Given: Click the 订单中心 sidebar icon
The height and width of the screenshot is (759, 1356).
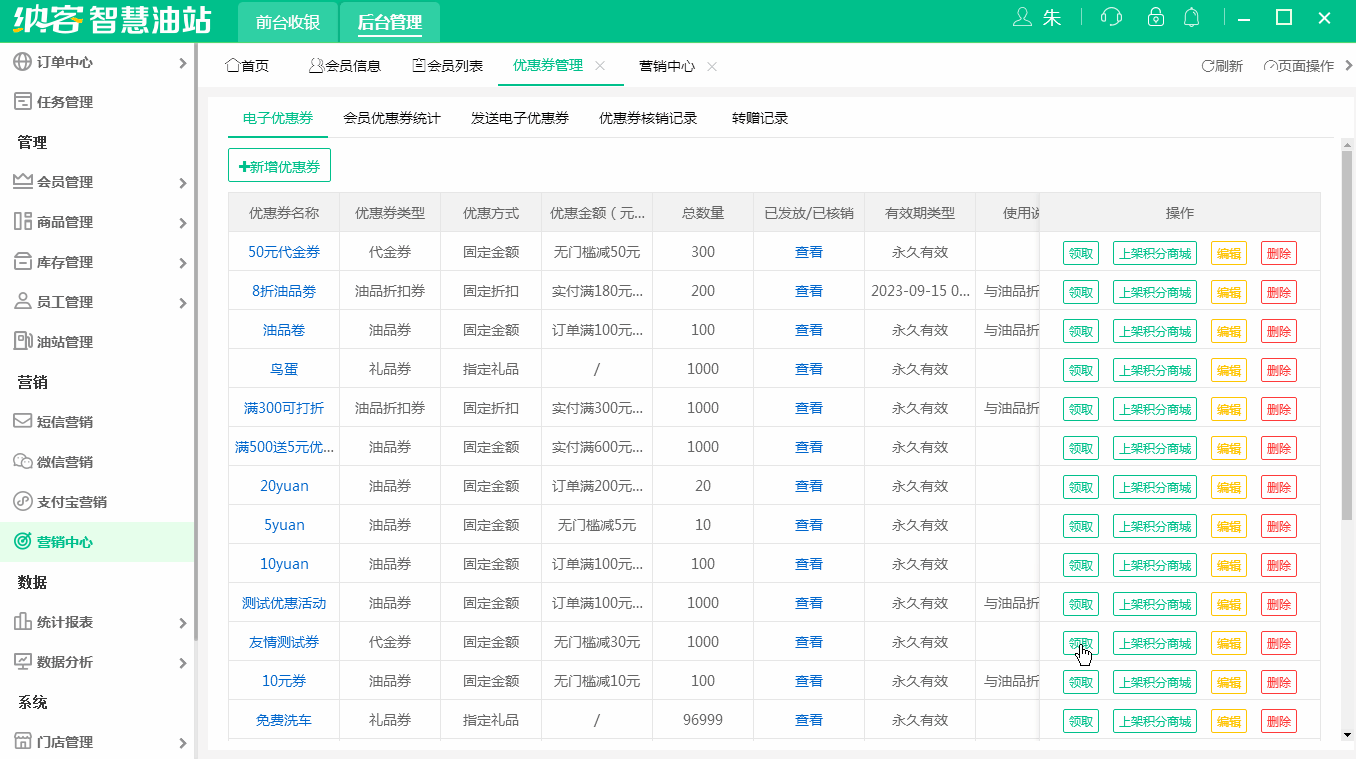Looking at the screenshot, I should [22, 61].
